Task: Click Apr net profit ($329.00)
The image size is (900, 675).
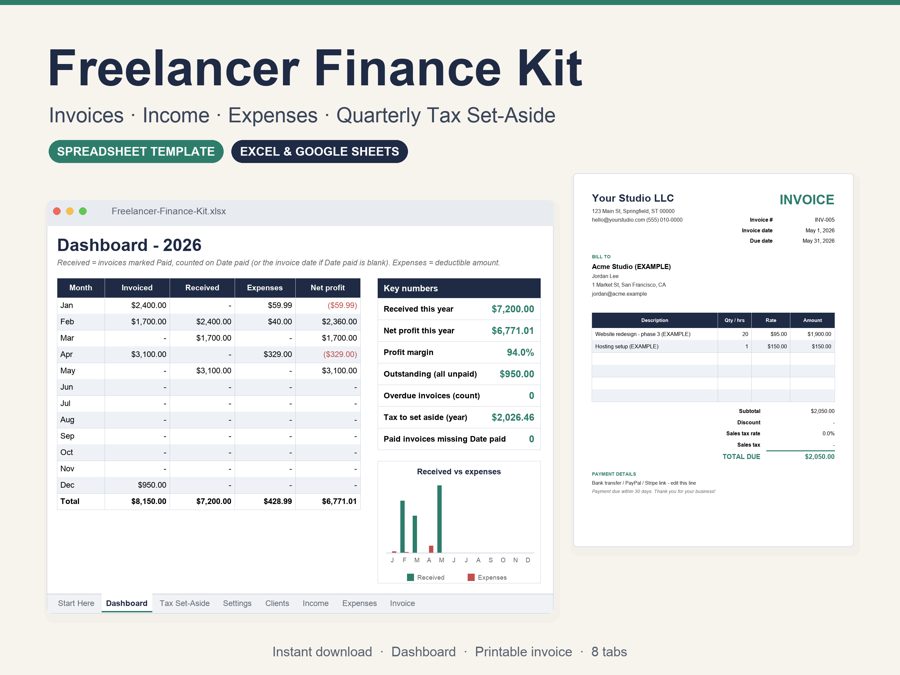Action: (340, 354)
